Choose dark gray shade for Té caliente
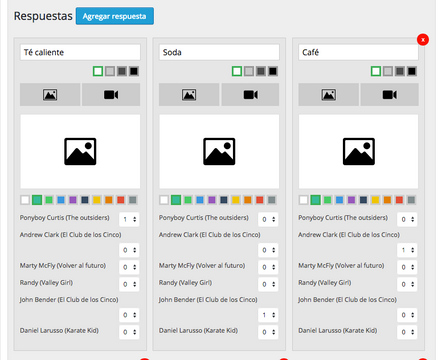The image size is (442, 360). tap(122, 71)
